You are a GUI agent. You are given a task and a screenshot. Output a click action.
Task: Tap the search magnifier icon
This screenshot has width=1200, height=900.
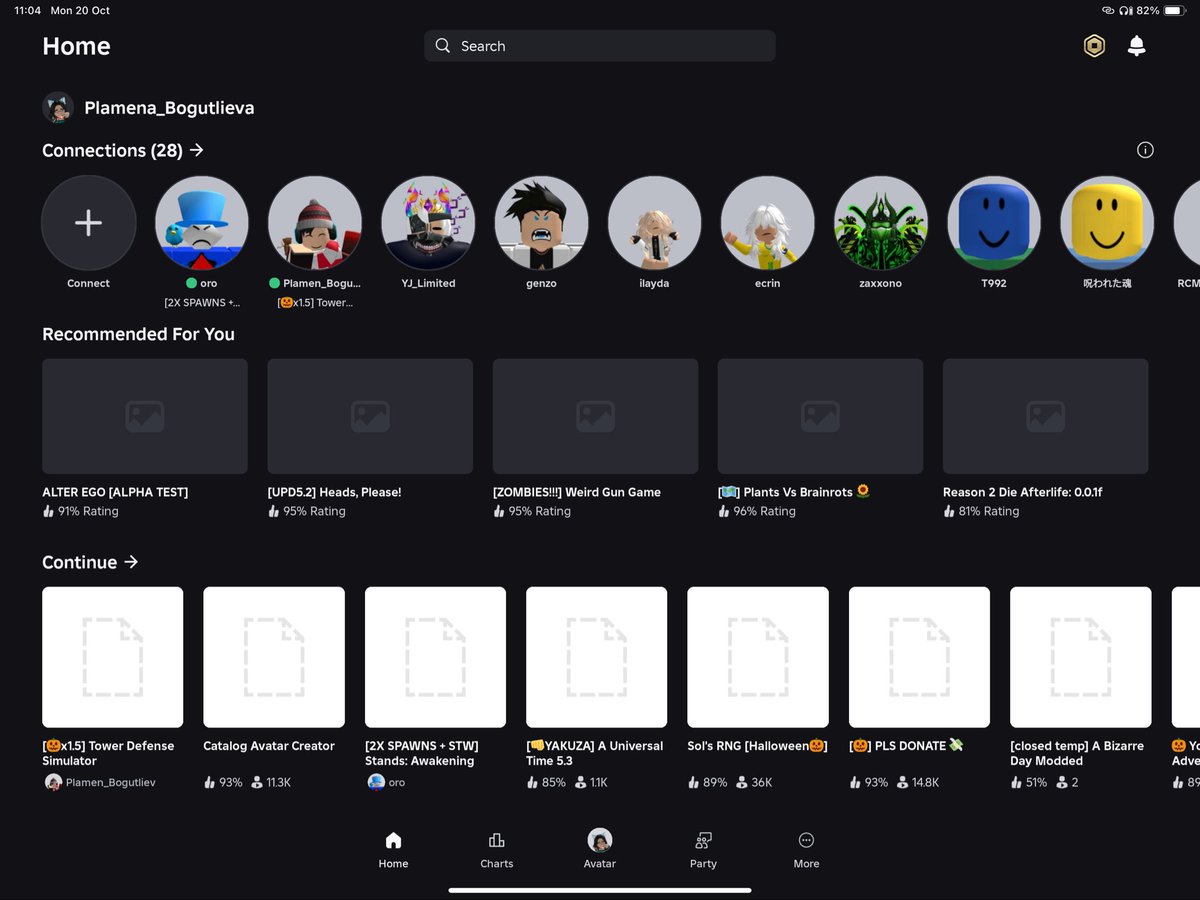(x=443, y=46)
